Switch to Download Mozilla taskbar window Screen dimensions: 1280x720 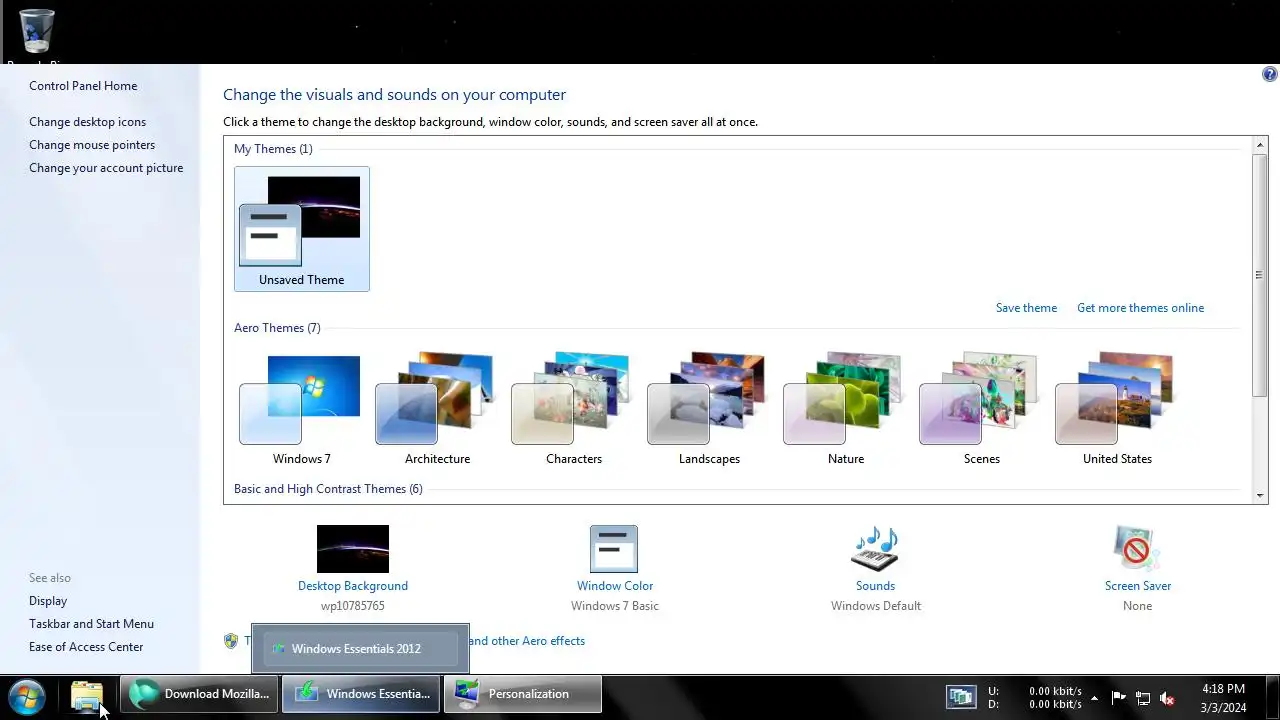pyautogui.click(x=199, y=694)
